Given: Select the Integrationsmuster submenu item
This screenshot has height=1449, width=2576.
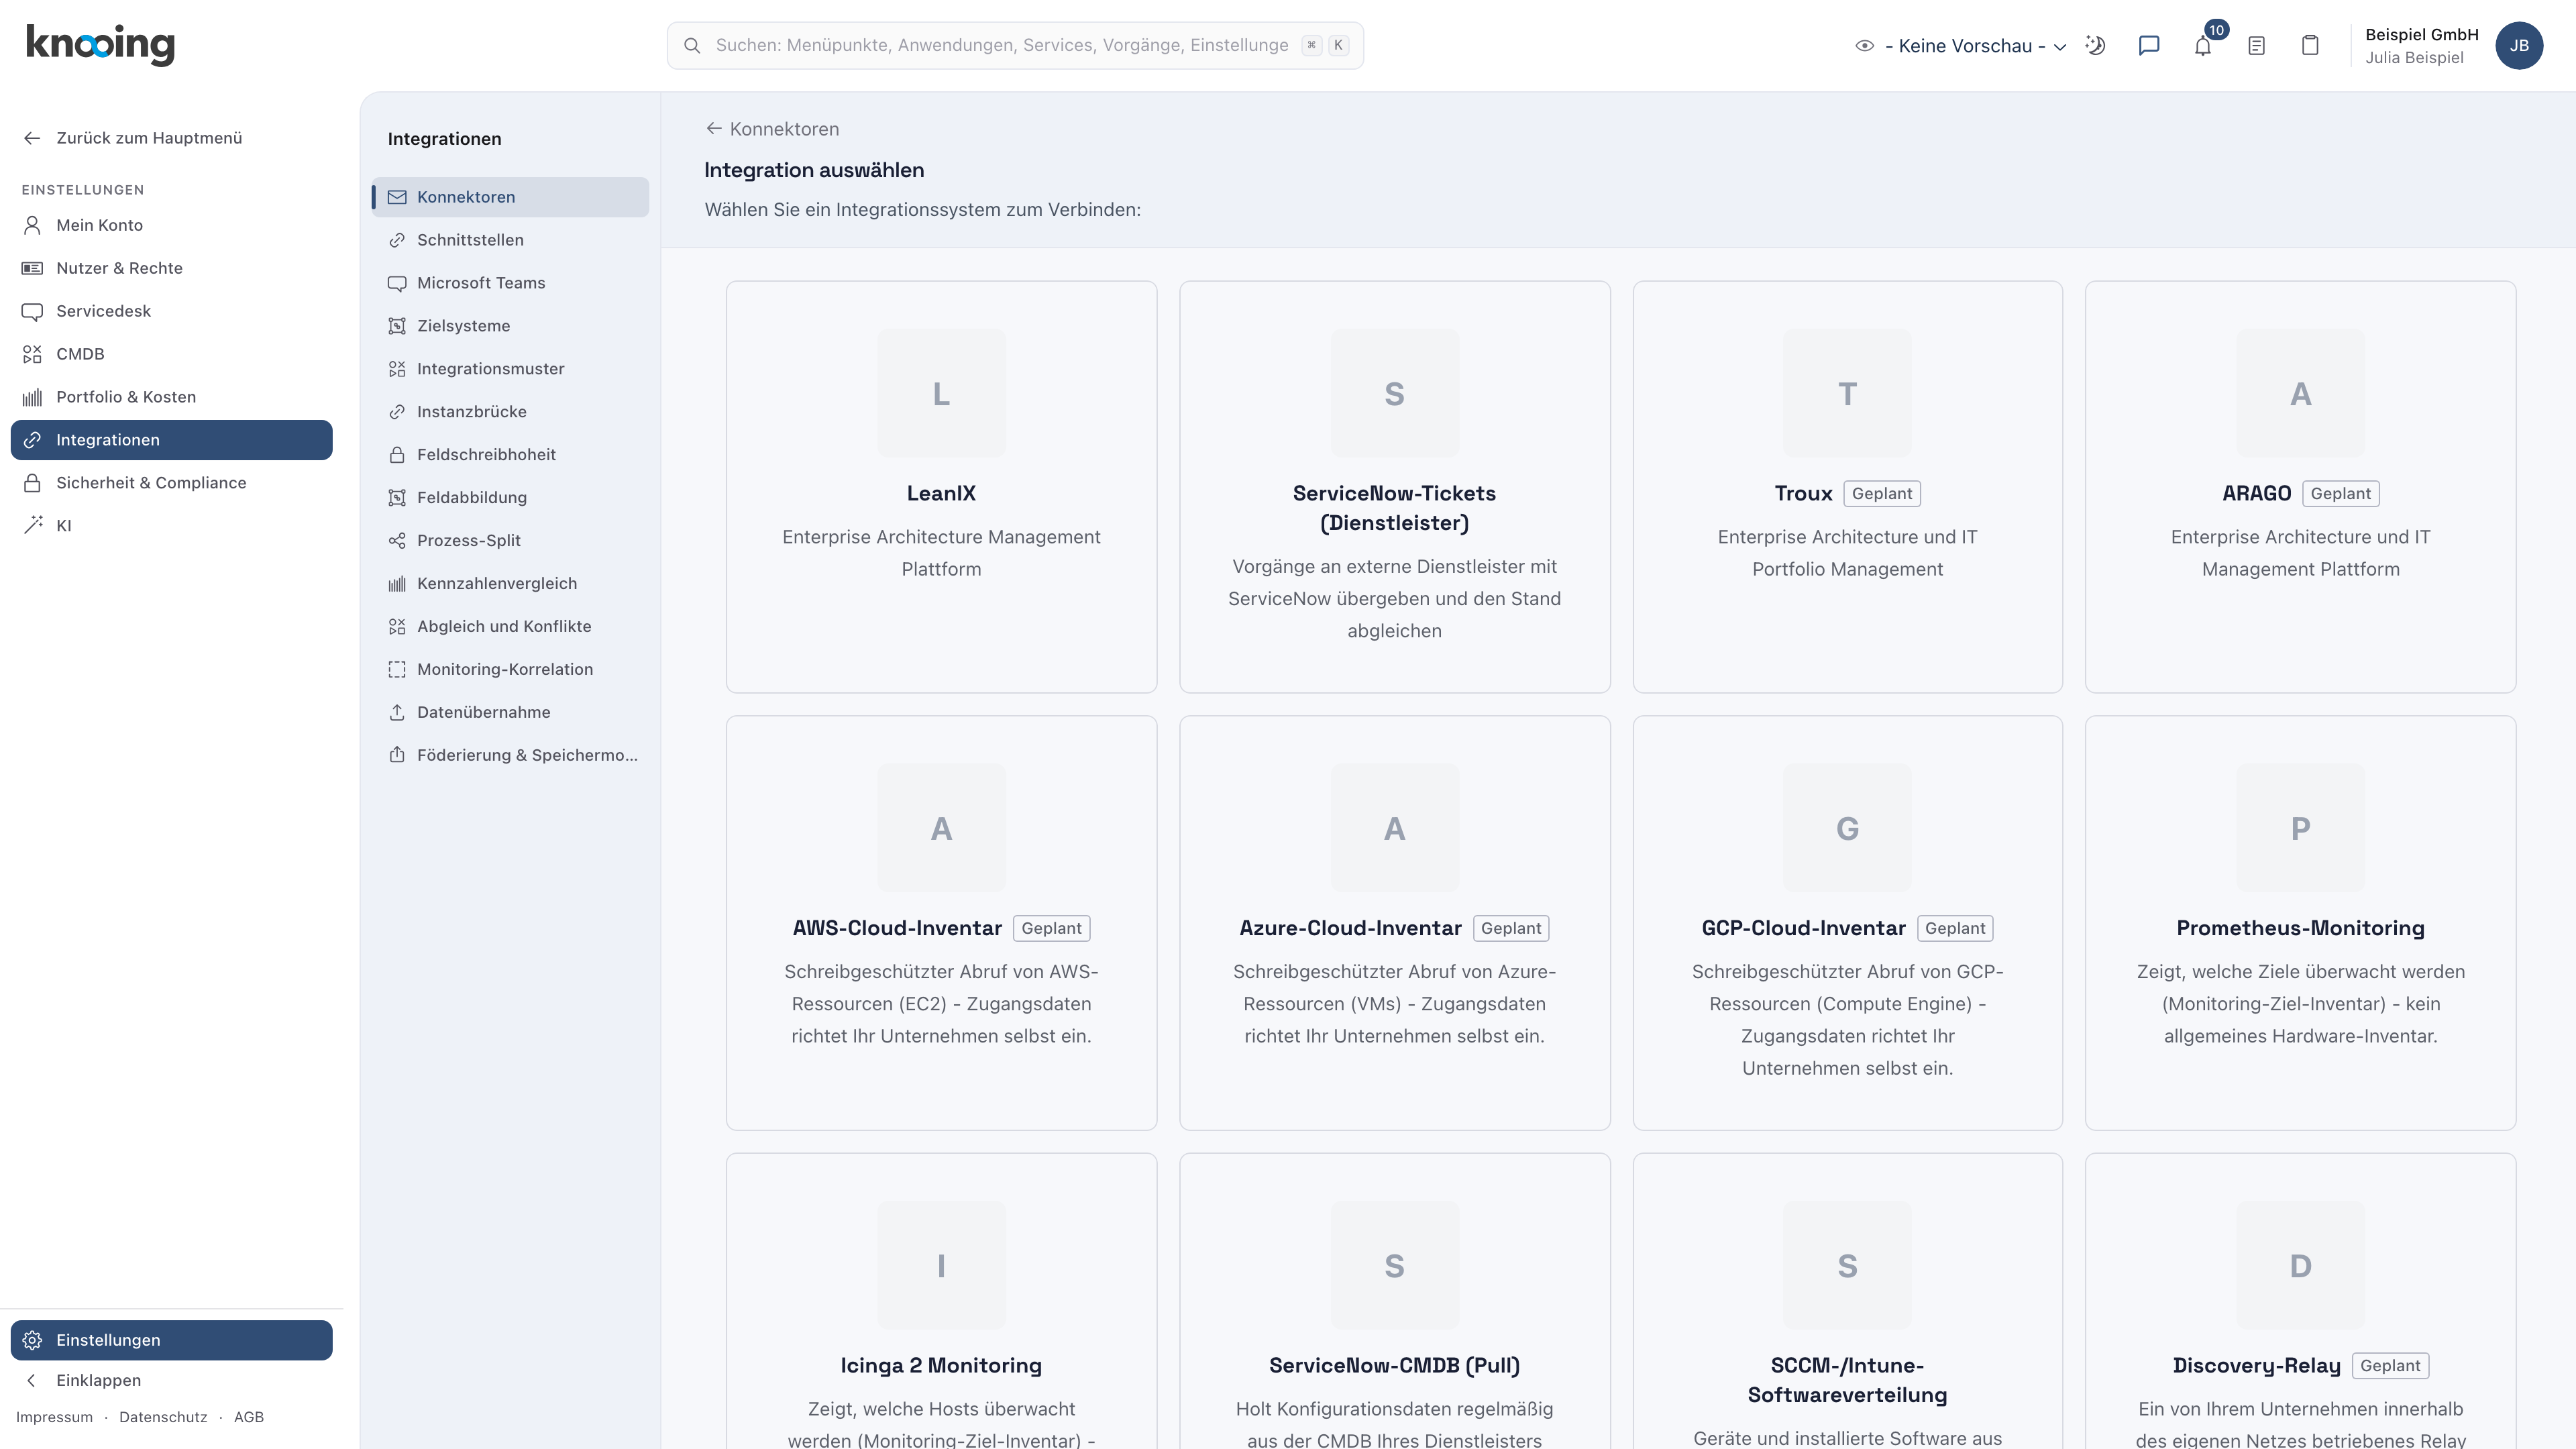Looking at the screenshot, I should pyautogui.click(x=510, y=369).
